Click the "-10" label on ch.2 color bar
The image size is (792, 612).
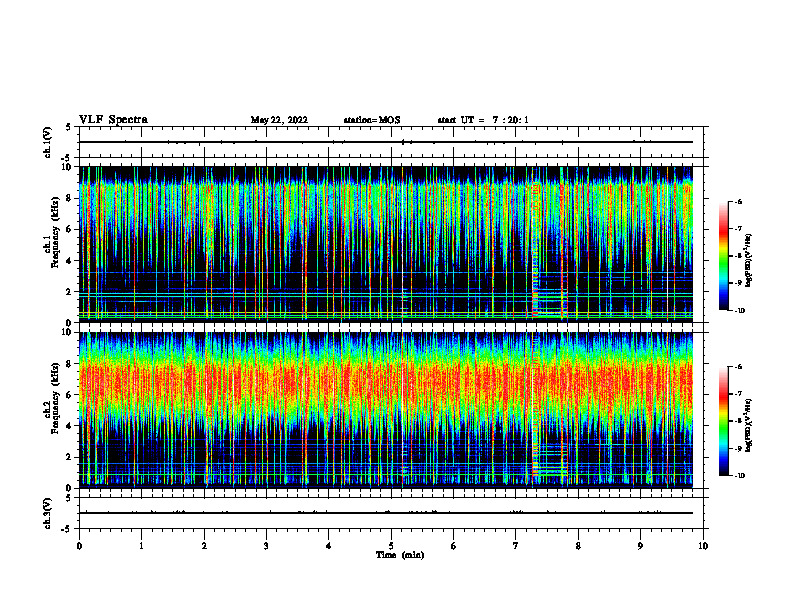(740, 475)
